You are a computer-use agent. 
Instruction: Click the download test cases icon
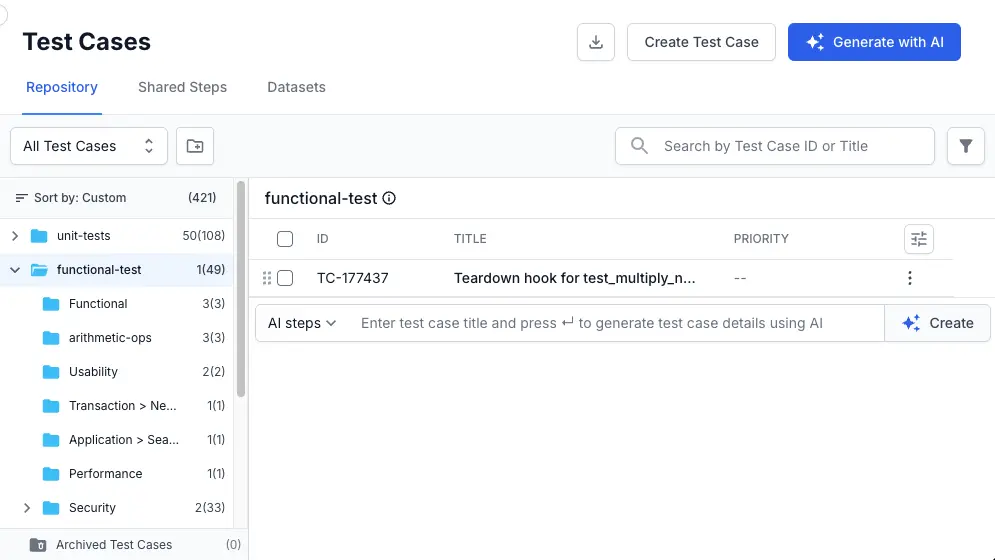click(x=596, y=42)
